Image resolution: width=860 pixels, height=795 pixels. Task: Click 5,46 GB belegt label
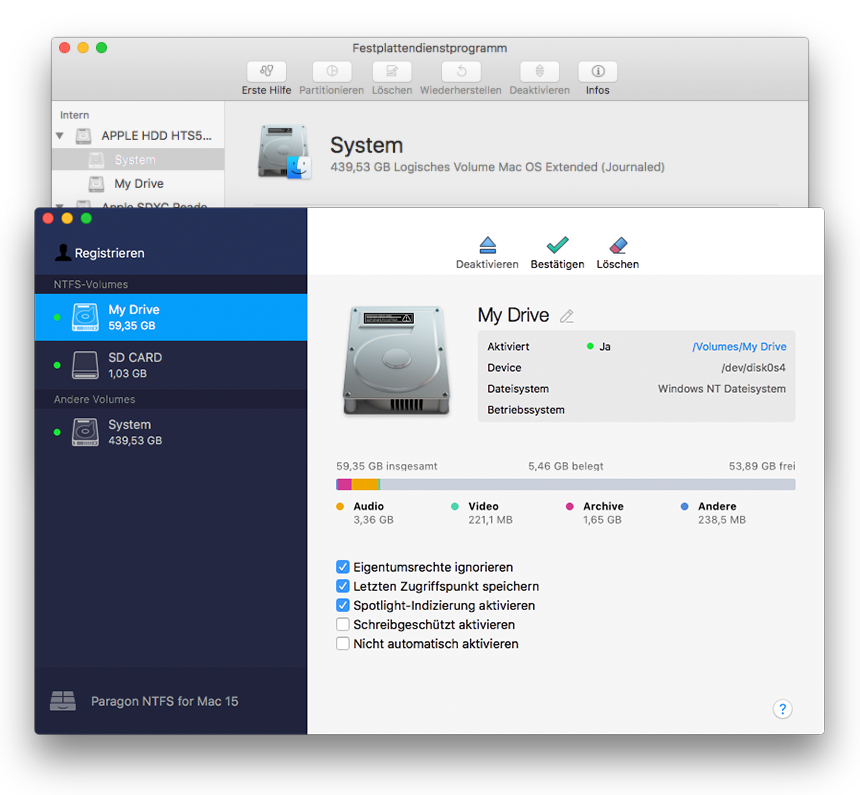pos(565,466)
